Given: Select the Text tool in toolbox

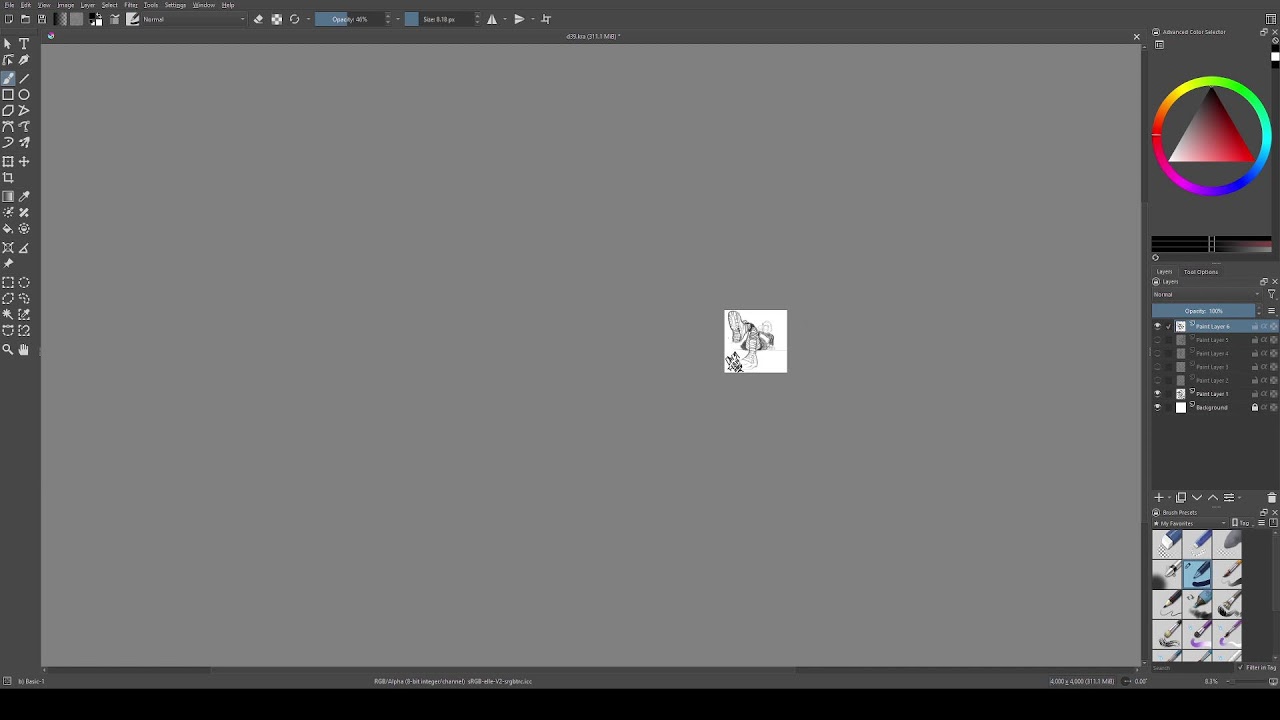Looking at the screenshot, I should pos(24,44).
